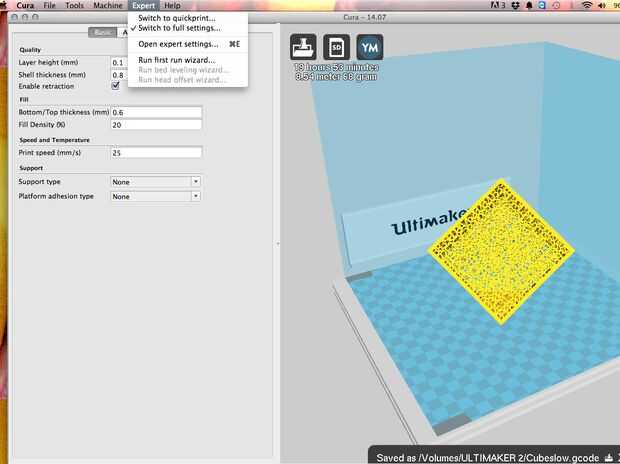Click the Print speed input field
620x464 pixels.
(156, 153)
